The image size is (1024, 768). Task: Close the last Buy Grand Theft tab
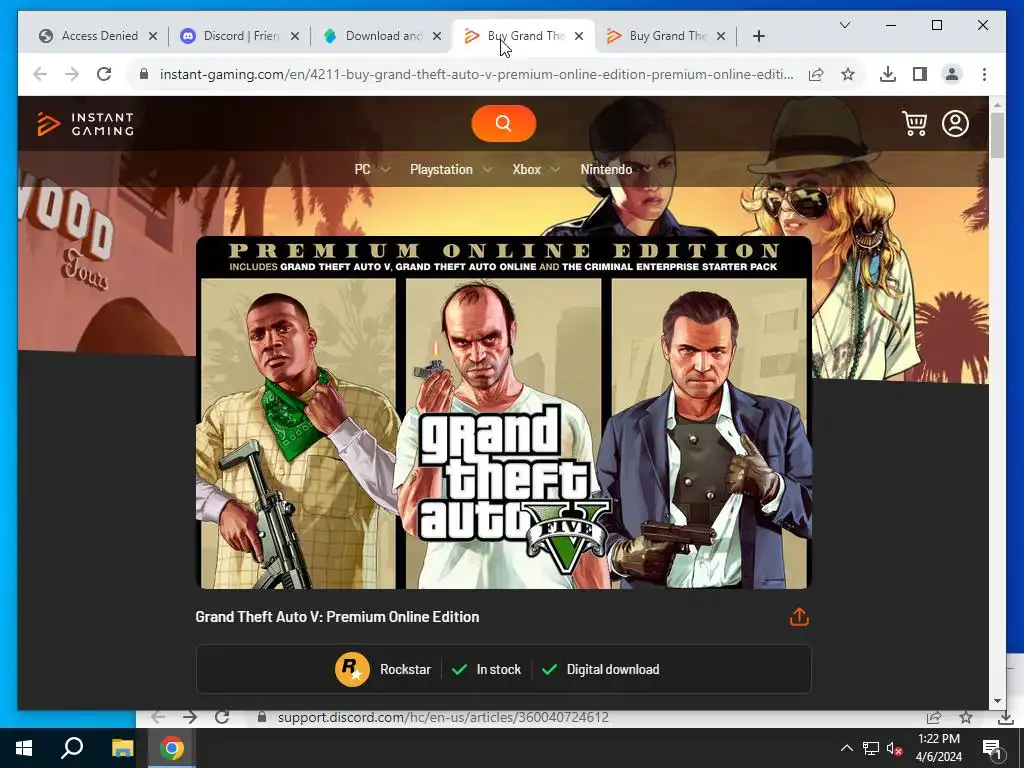[x=720, y=36]
